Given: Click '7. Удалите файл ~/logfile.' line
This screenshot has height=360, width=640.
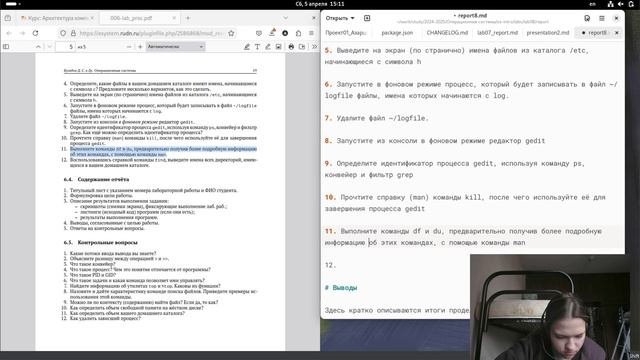Looking at the screenshot, I should tap(376, 118).
